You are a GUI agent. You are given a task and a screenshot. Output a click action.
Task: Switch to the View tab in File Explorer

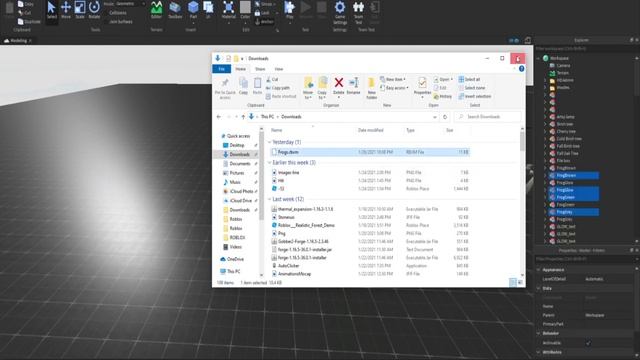pyautogui.click(x=279, y=69)
